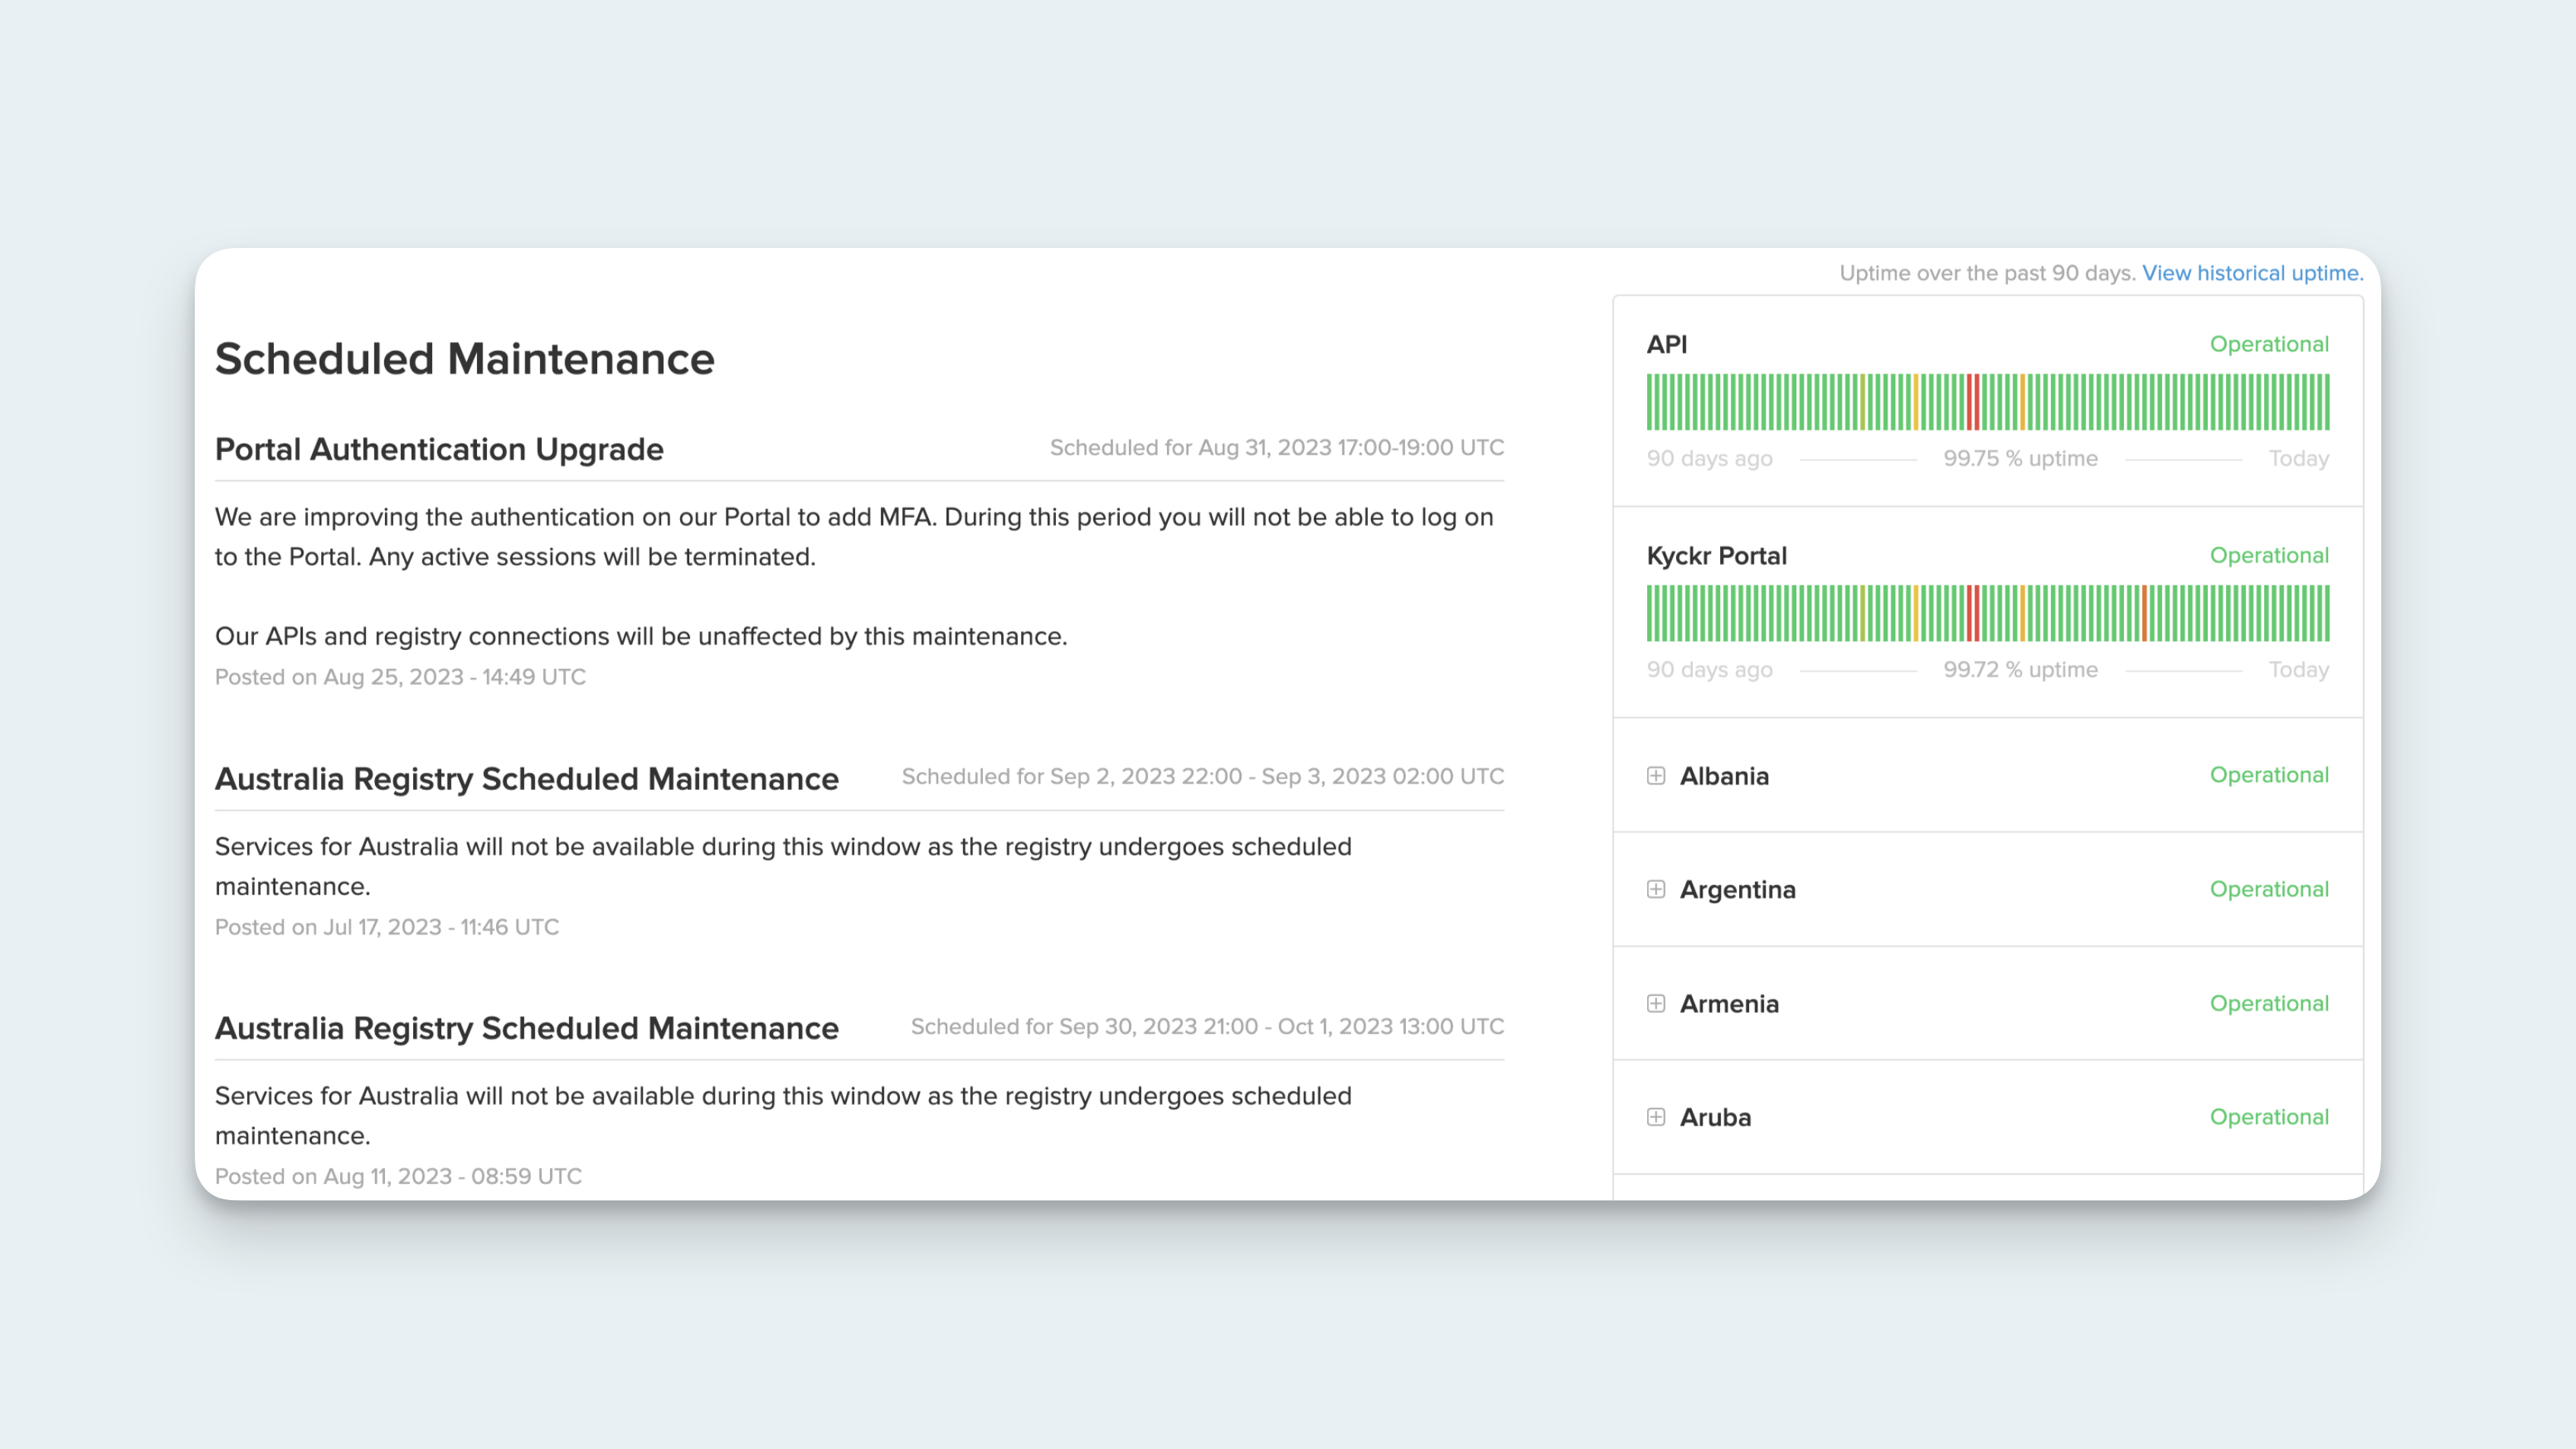Click the Scheduled Maintenance heading
Viewport: 2576px width, 1449px height.
(x=465, y=359)
